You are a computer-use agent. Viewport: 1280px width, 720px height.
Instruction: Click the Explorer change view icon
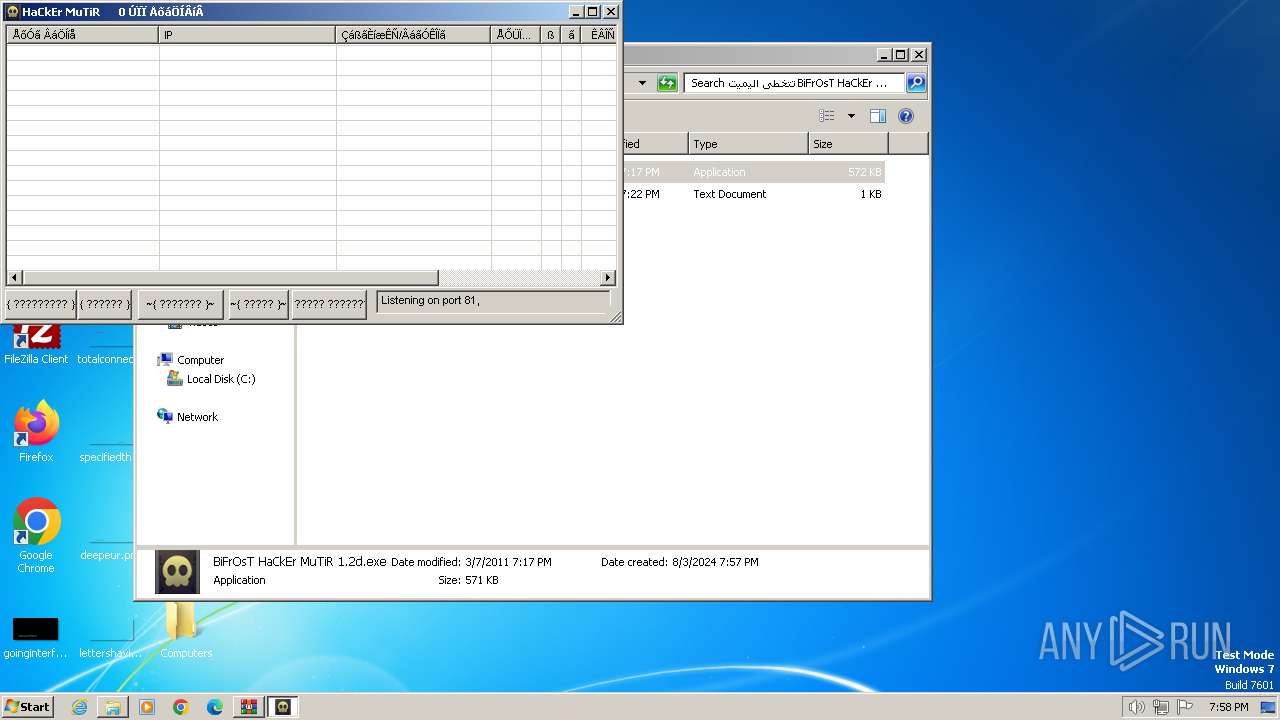[x=827, y=116]
